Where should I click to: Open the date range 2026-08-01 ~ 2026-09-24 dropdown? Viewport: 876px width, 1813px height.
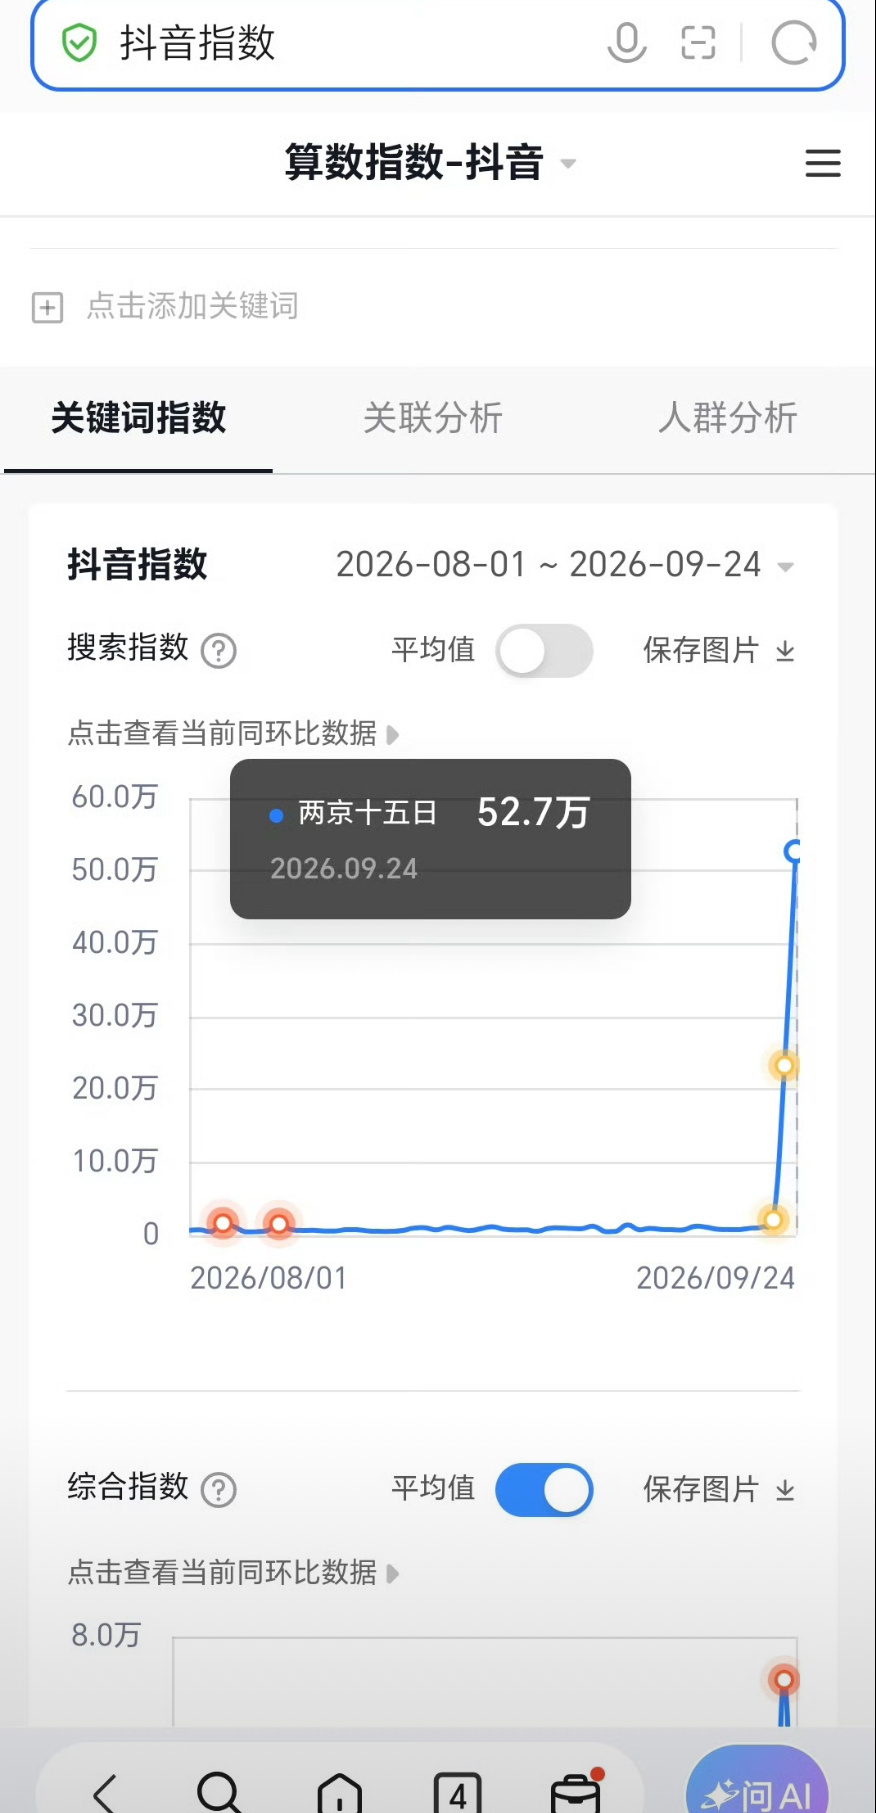click(x=565, y=565)
